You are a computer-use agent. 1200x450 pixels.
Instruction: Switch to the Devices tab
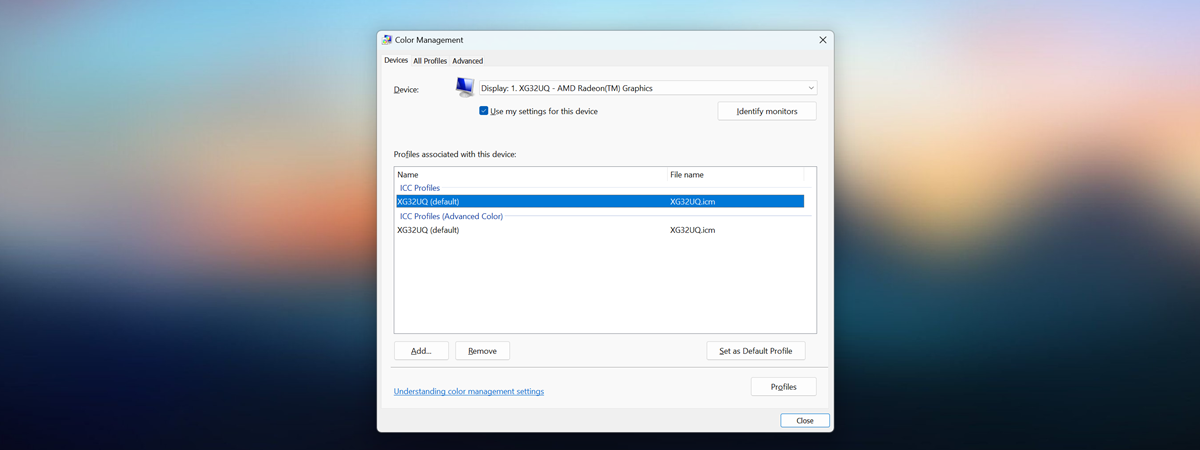(x=396, y=60)
